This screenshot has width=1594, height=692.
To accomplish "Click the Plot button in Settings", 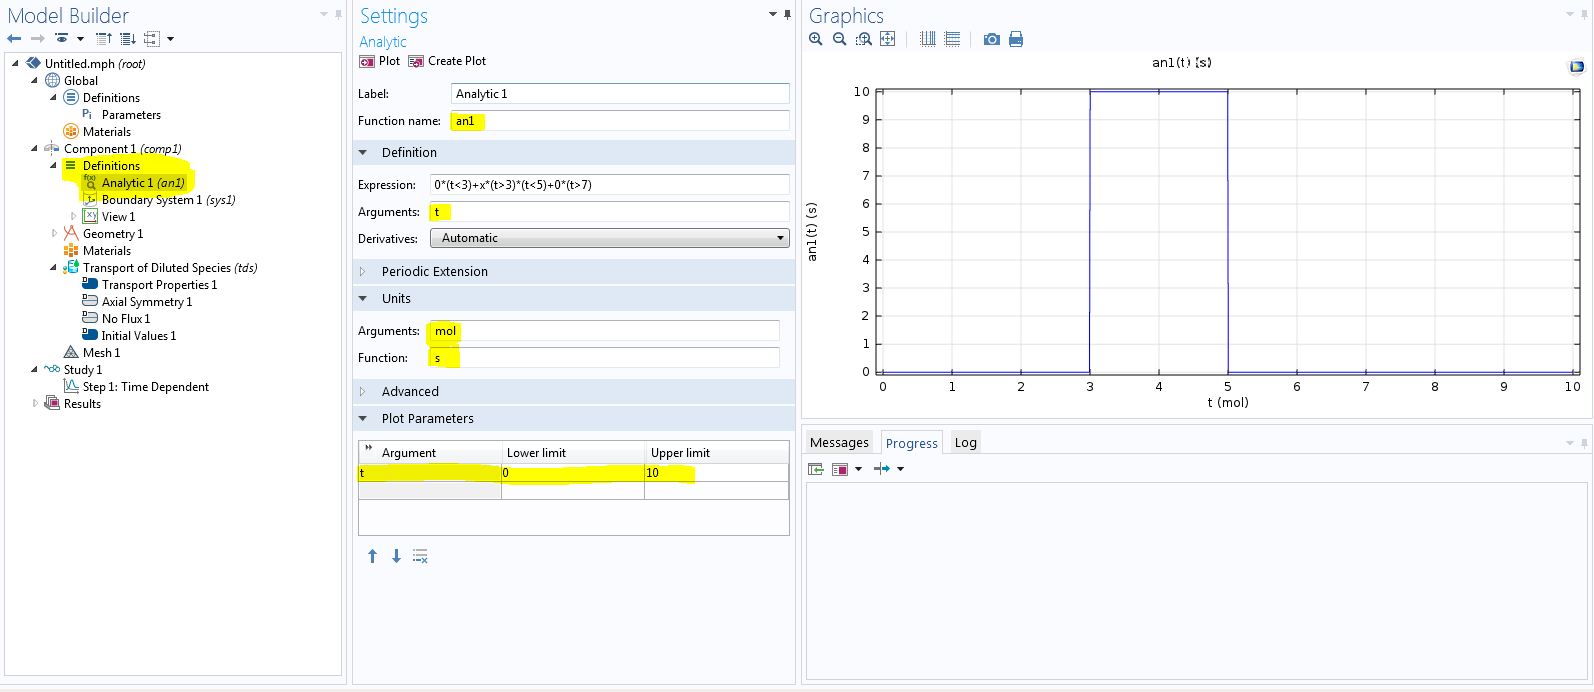I will point(380,61).
